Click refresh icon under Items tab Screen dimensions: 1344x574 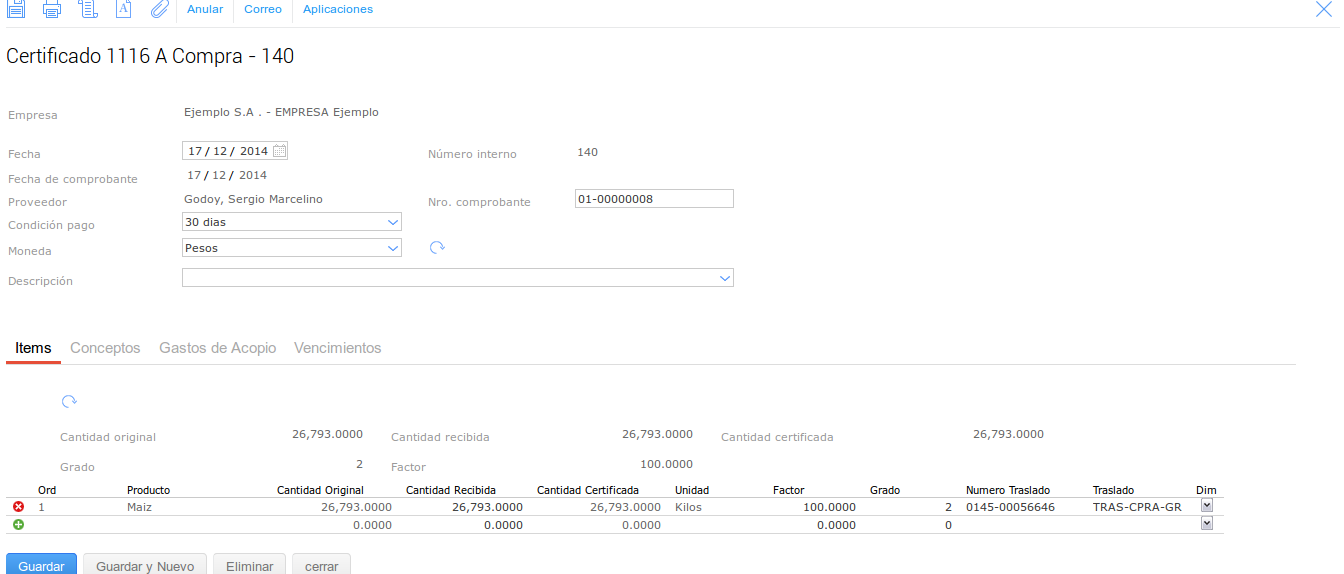click(69, 401)
